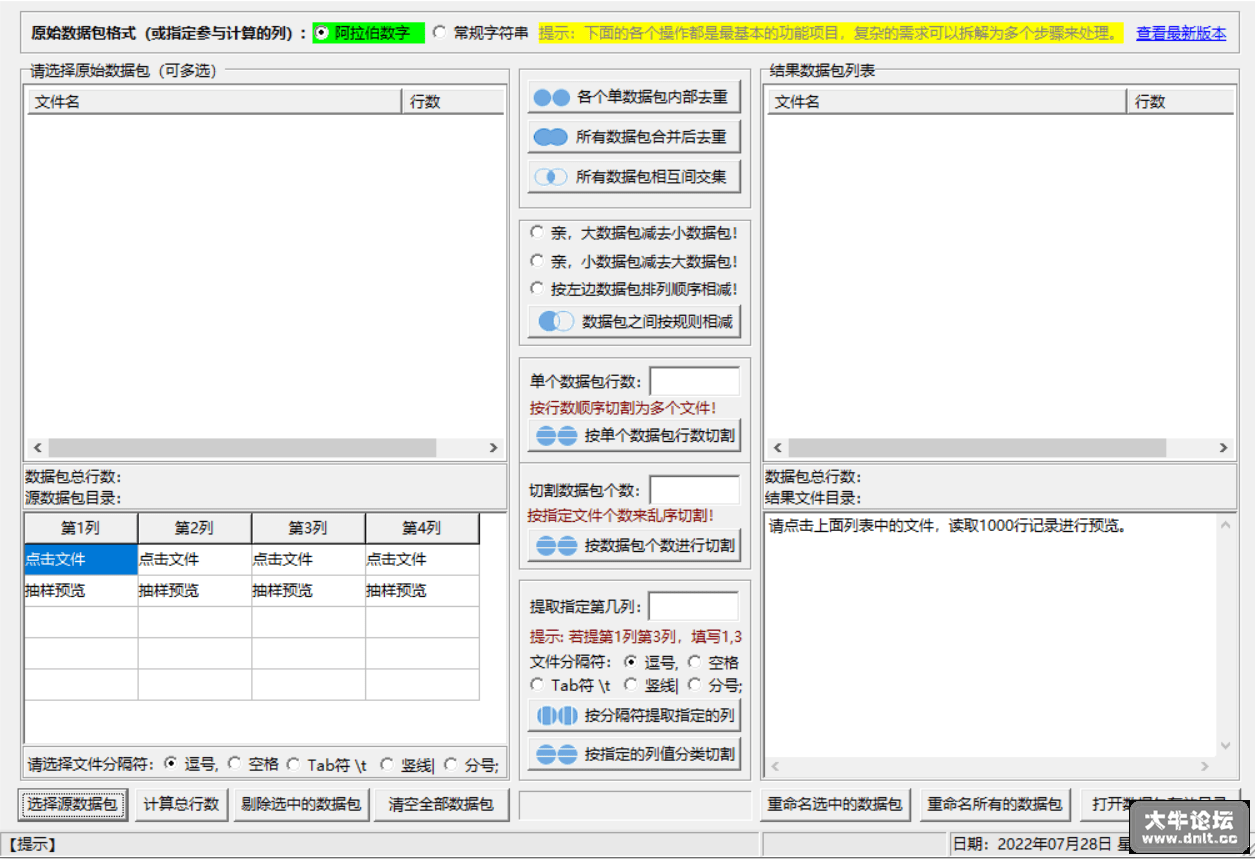Click 重命名选中的数据包 button

tap(835, 804)
